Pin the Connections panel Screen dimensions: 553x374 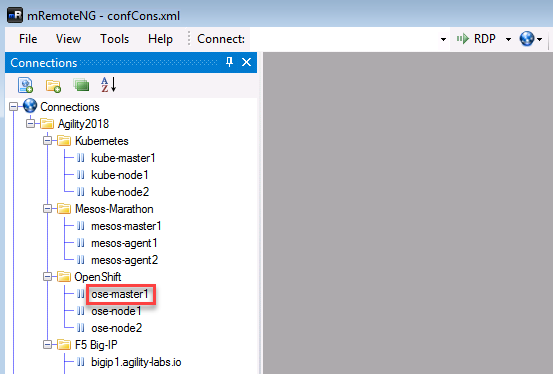229,62
